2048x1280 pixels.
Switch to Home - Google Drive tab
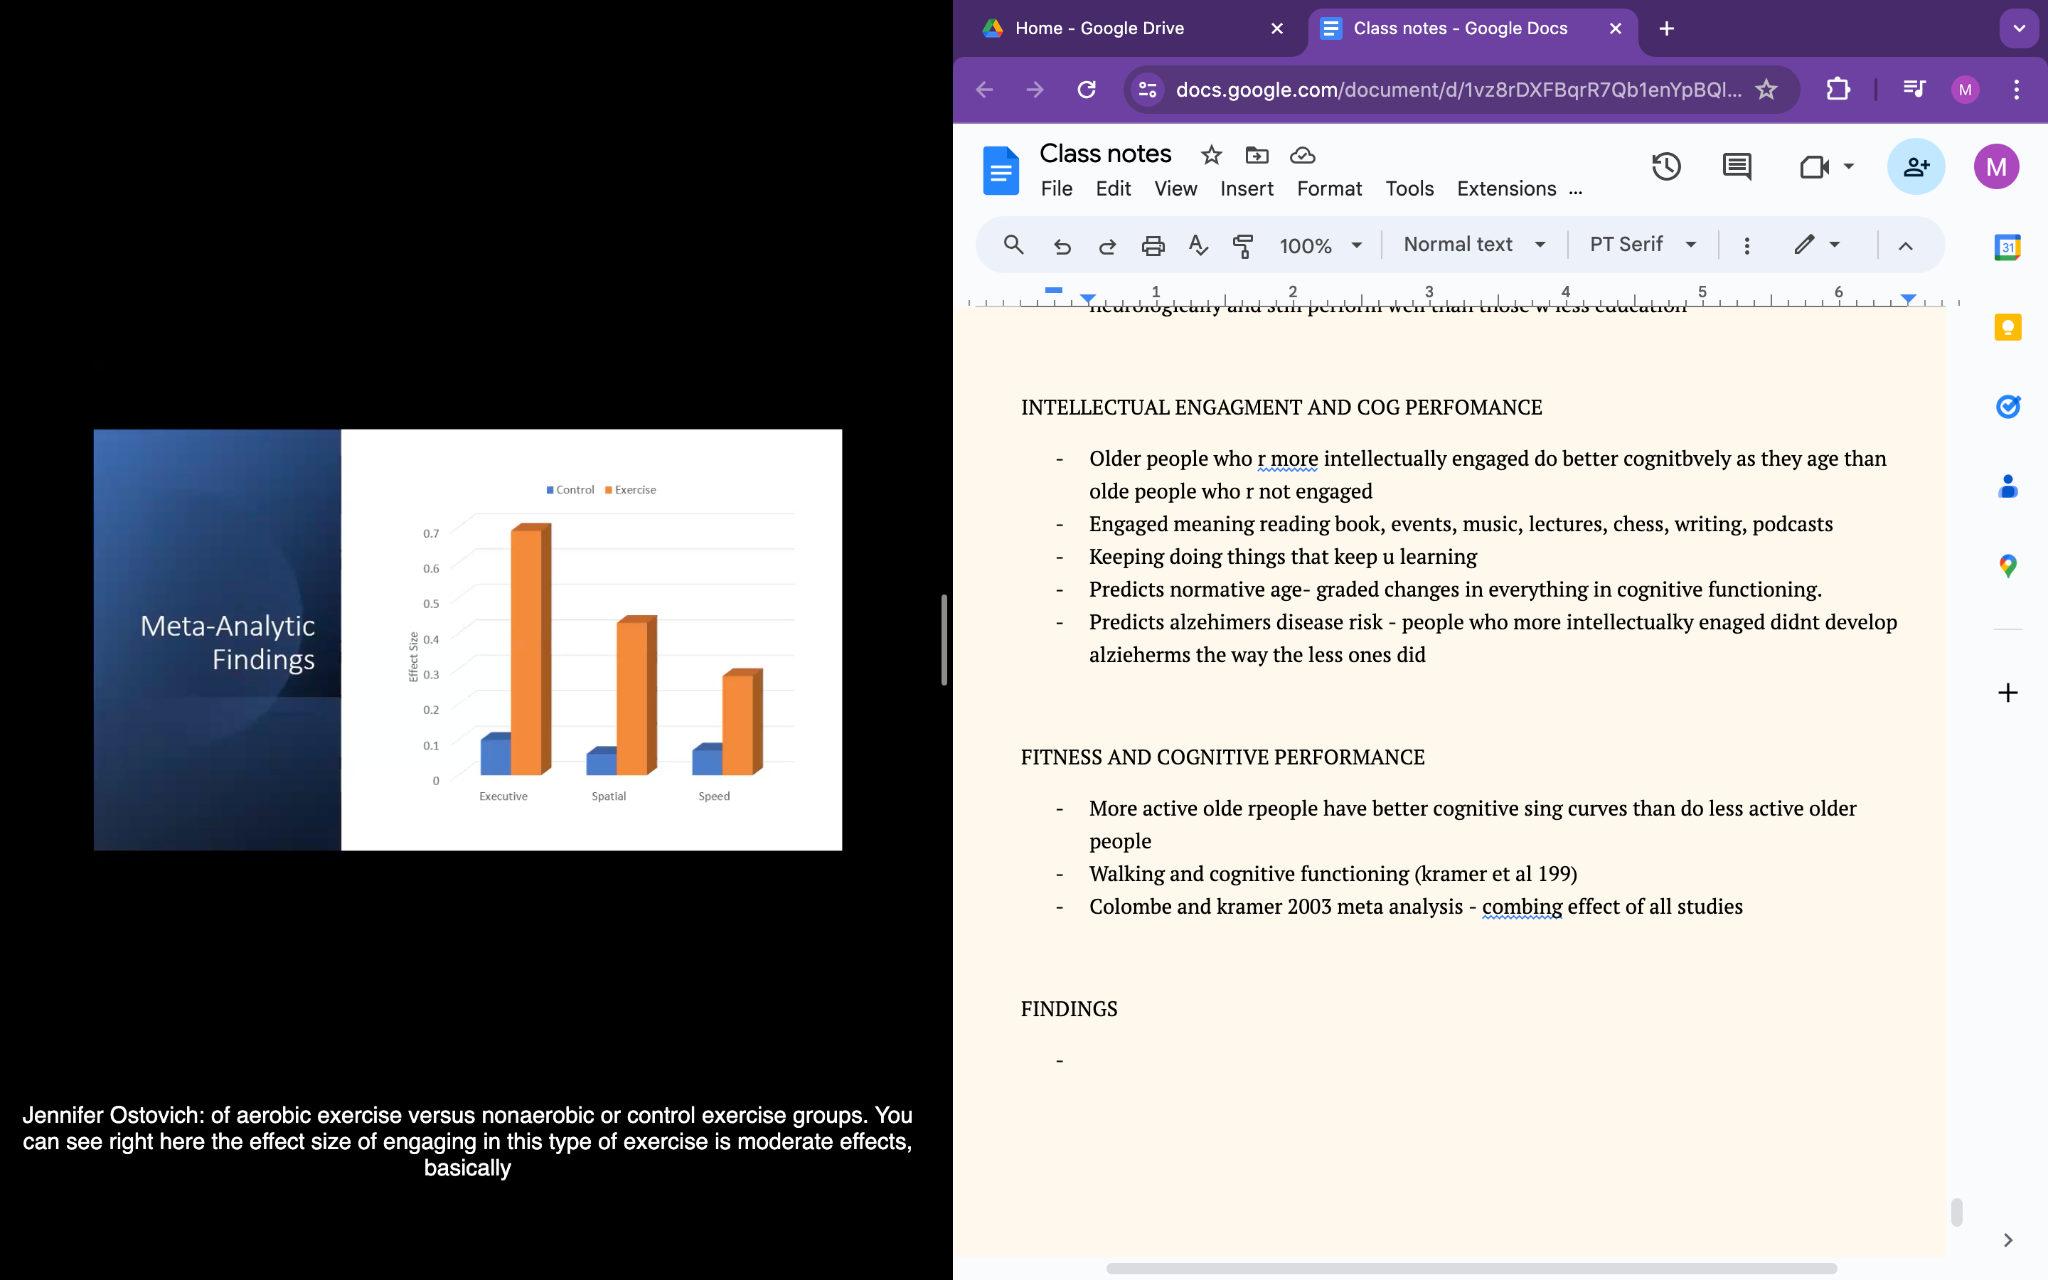click(x=1099, y=28)
